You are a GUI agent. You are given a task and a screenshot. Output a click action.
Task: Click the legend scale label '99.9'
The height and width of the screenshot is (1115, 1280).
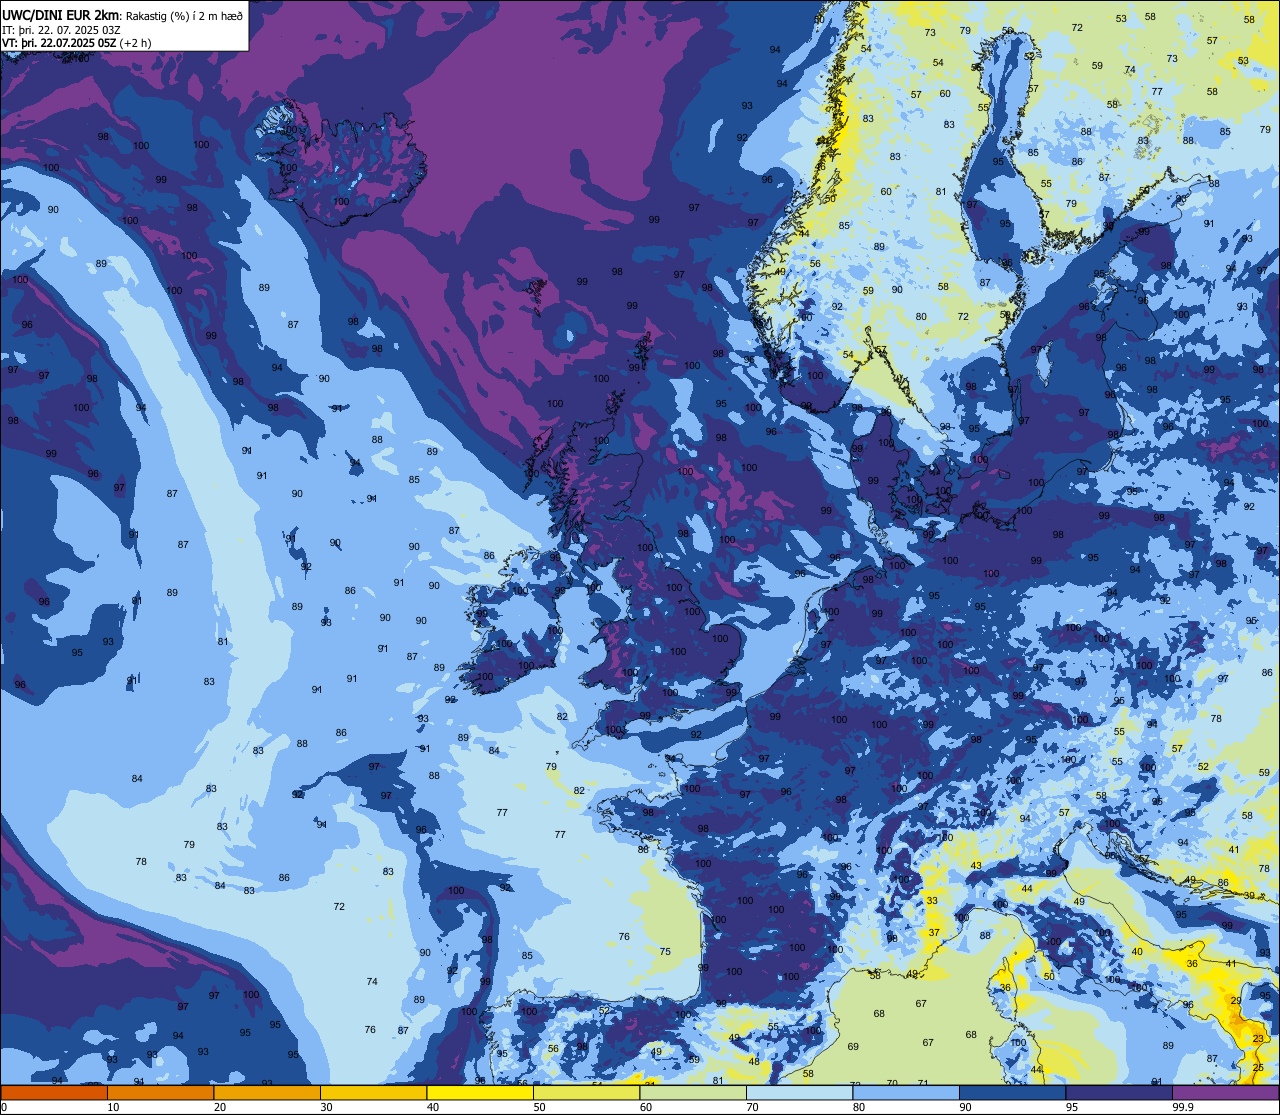(x=1184, y=1107)
